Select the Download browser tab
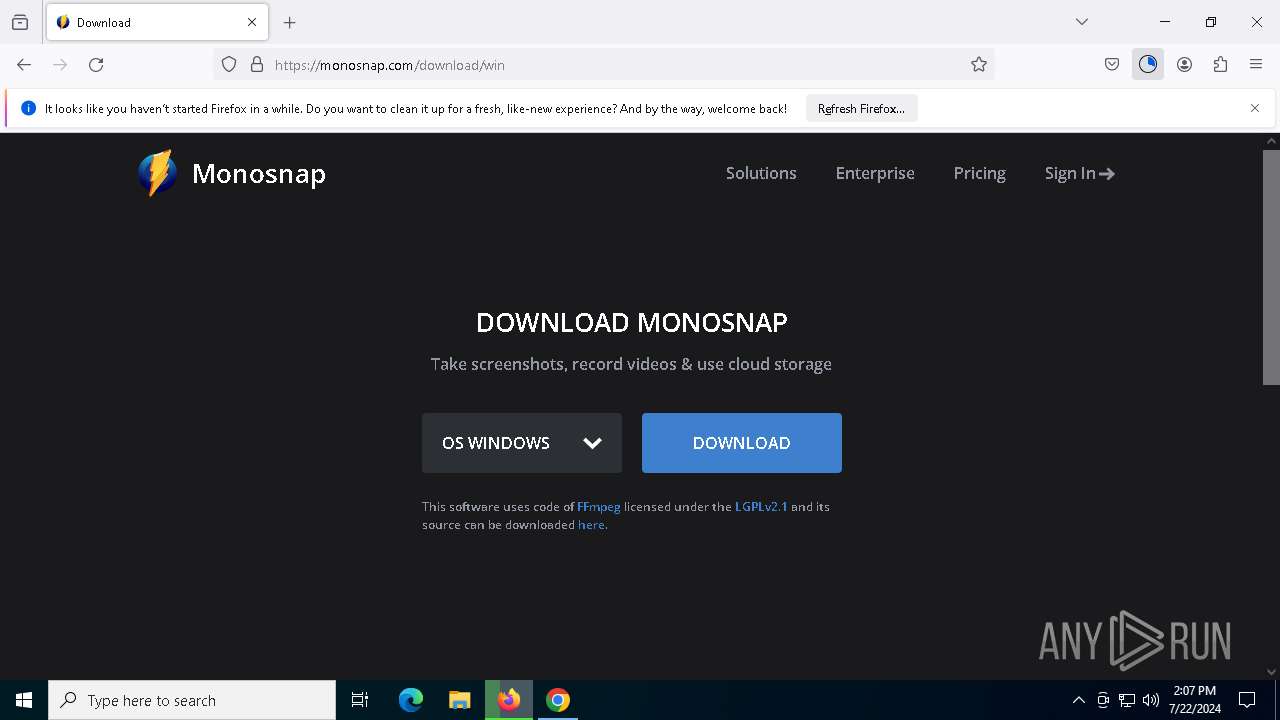Screen dimensions: 1280x720 click(x=157, y=22)
